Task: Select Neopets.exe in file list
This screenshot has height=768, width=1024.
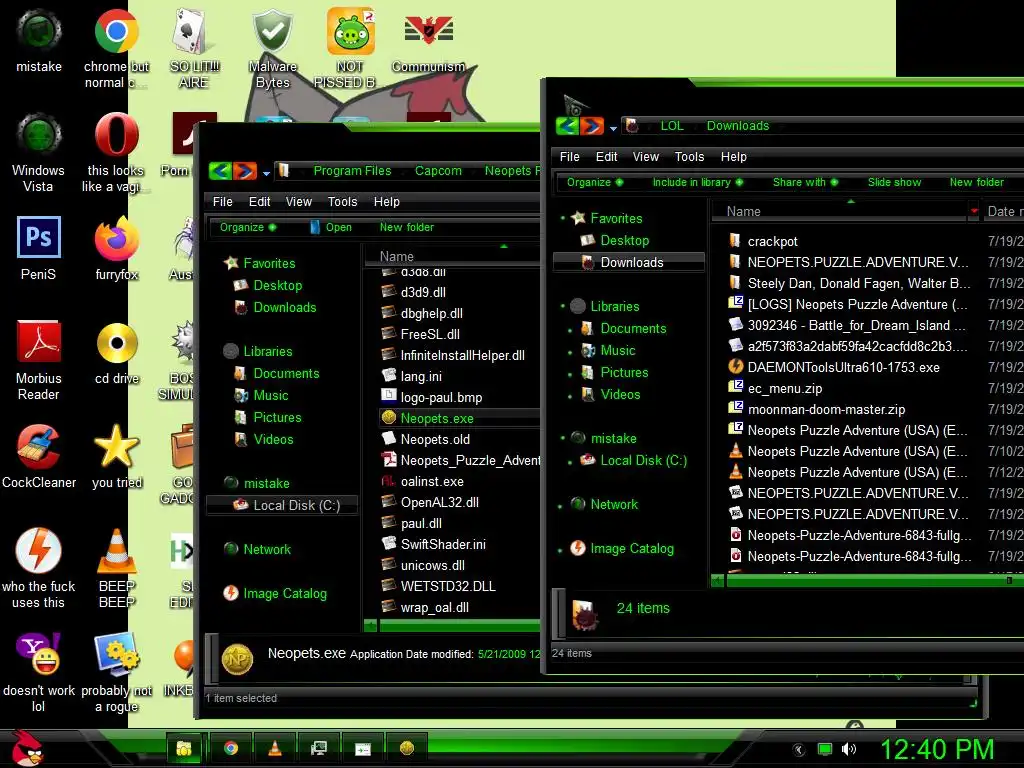Action: (460, 418)
